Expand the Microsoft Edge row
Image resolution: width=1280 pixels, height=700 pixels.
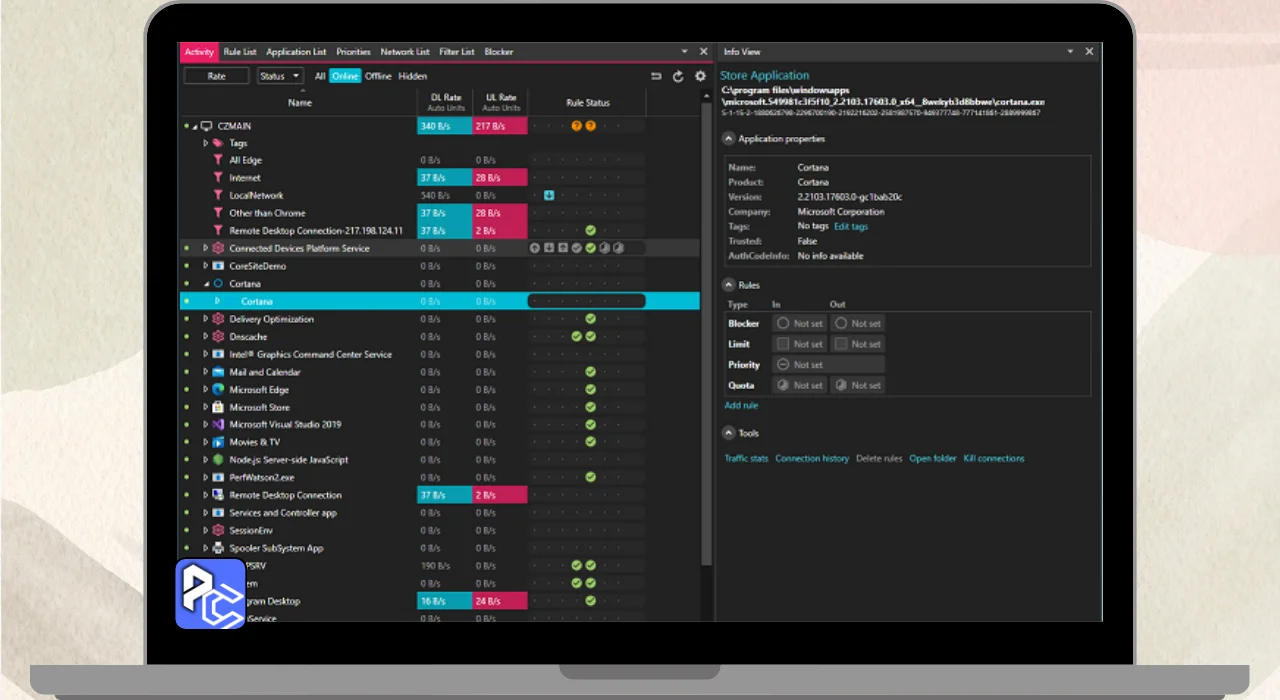206,389
